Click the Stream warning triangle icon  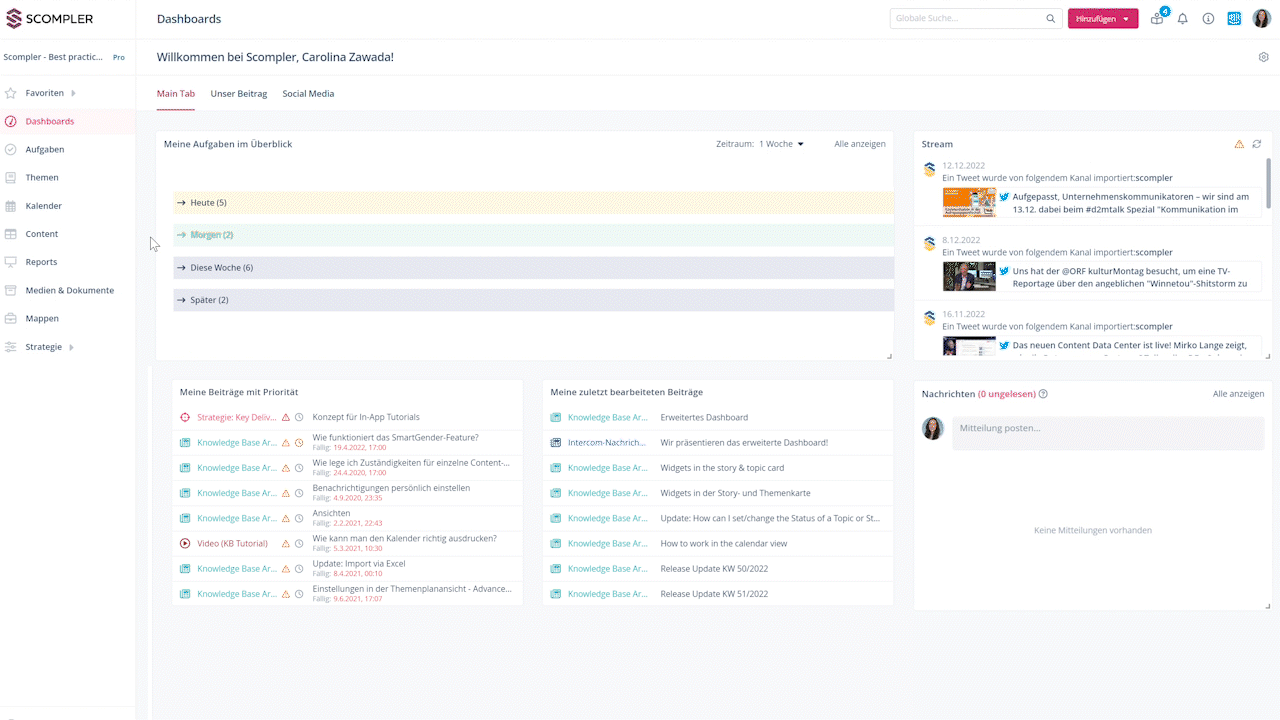[1239, 144]
